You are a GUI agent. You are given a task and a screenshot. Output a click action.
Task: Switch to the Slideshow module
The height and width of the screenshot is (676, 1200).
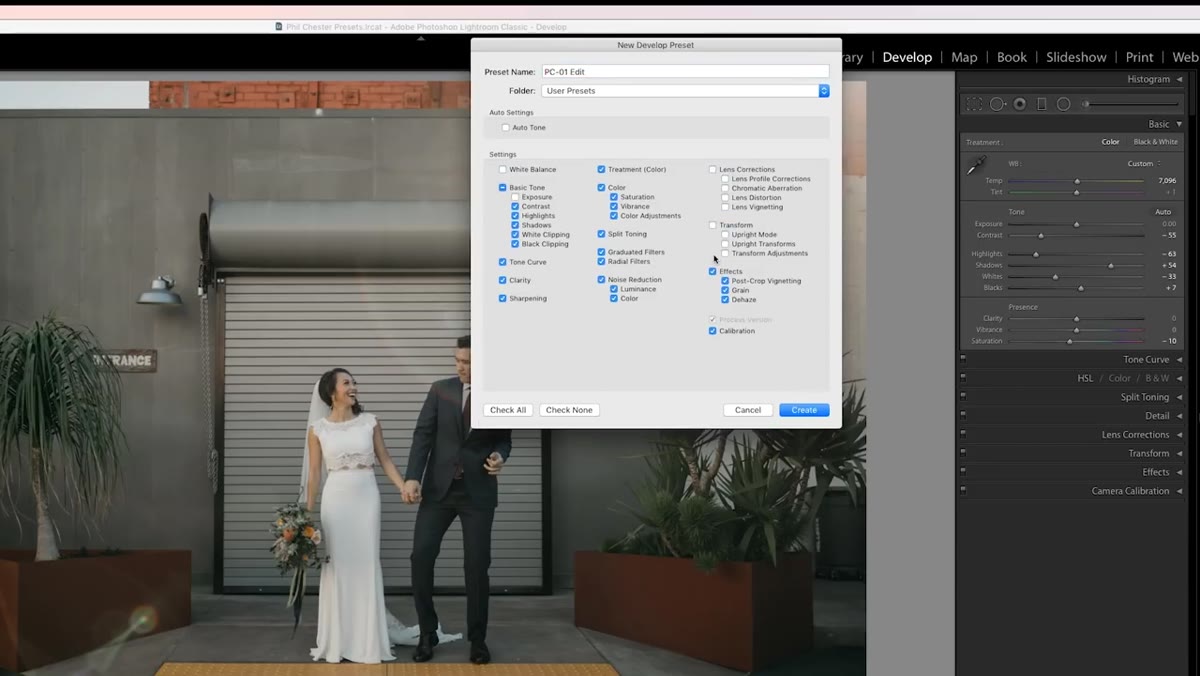[1076, 57]
